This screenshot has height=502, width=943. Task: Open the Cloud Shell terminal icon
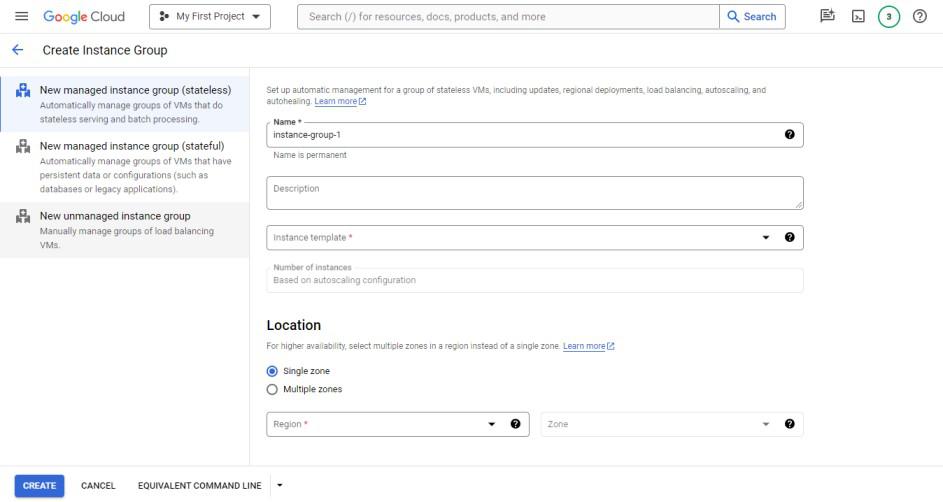(x=858, y=17)
